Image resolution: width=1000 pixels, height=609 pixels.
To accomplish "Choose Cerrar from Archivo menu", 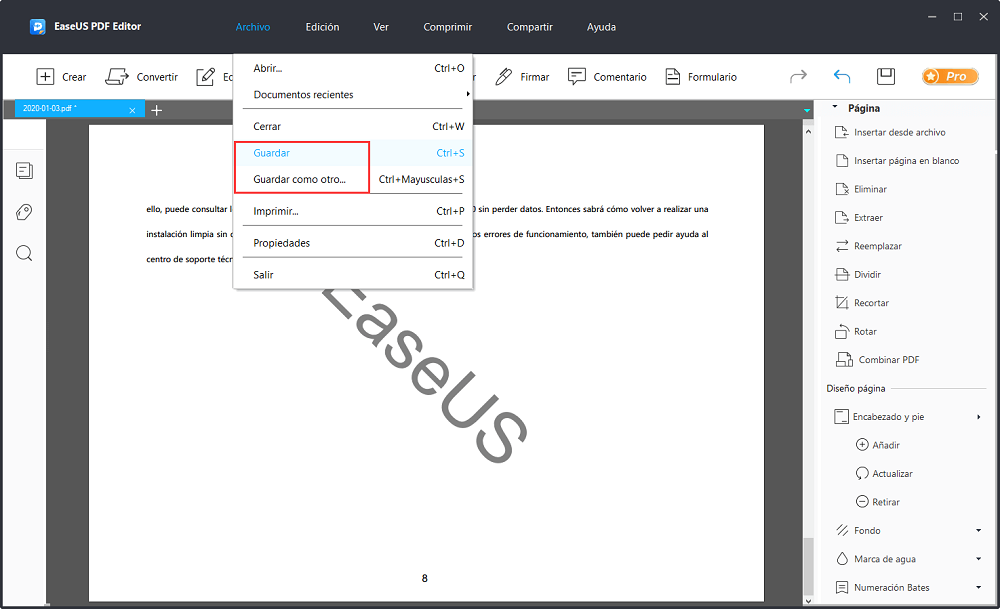I will 353,126.
